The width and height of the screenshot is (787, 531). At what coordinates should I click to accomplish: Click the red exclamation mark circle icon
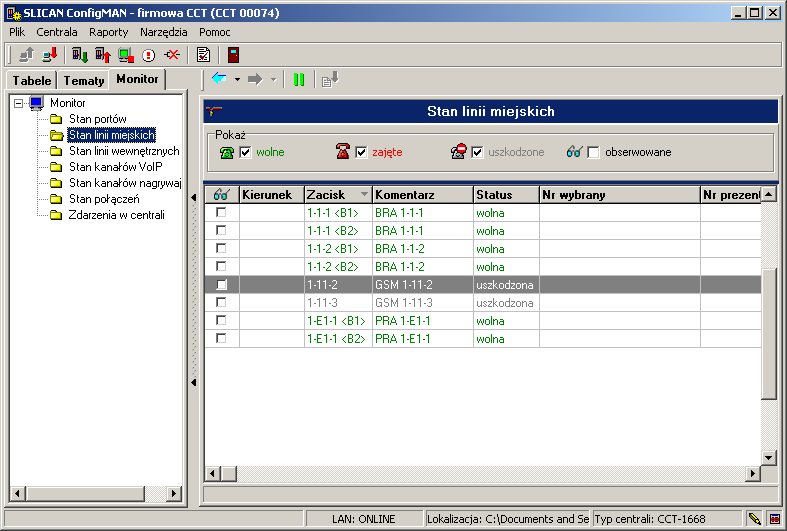(x=149, y=55)
